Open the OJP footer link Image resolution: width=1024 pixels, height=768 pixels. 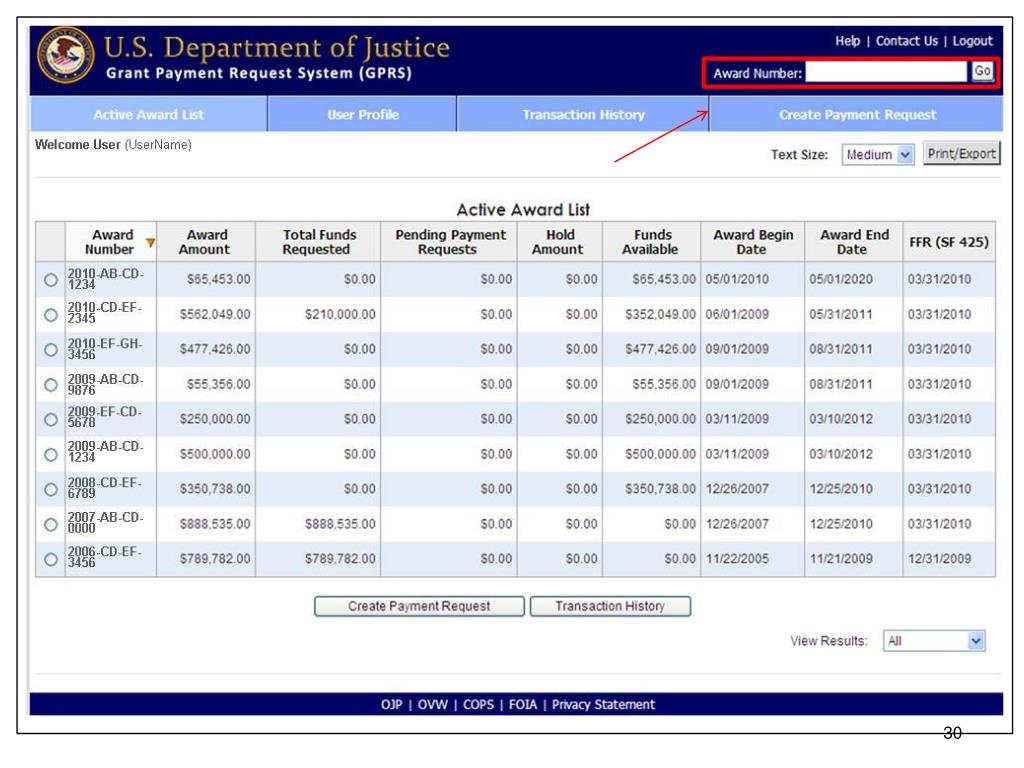pos(391,705)
